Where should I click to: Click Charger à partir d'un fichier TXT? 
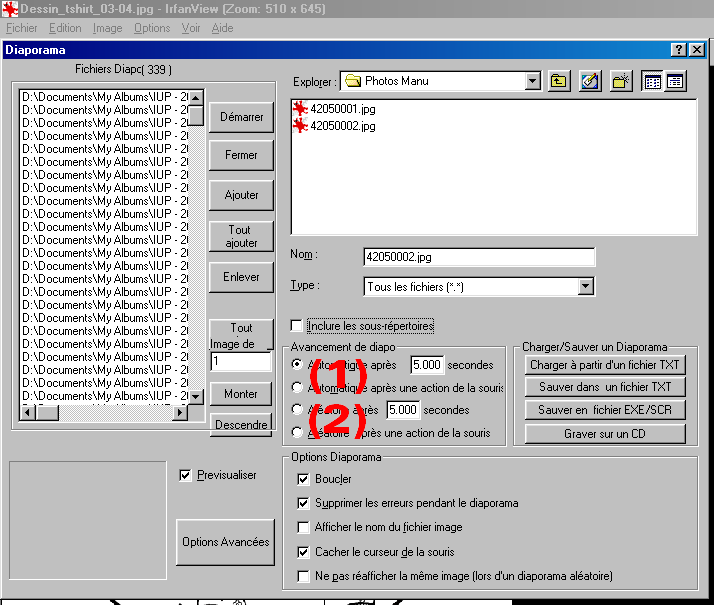click(x=605, y=365)
